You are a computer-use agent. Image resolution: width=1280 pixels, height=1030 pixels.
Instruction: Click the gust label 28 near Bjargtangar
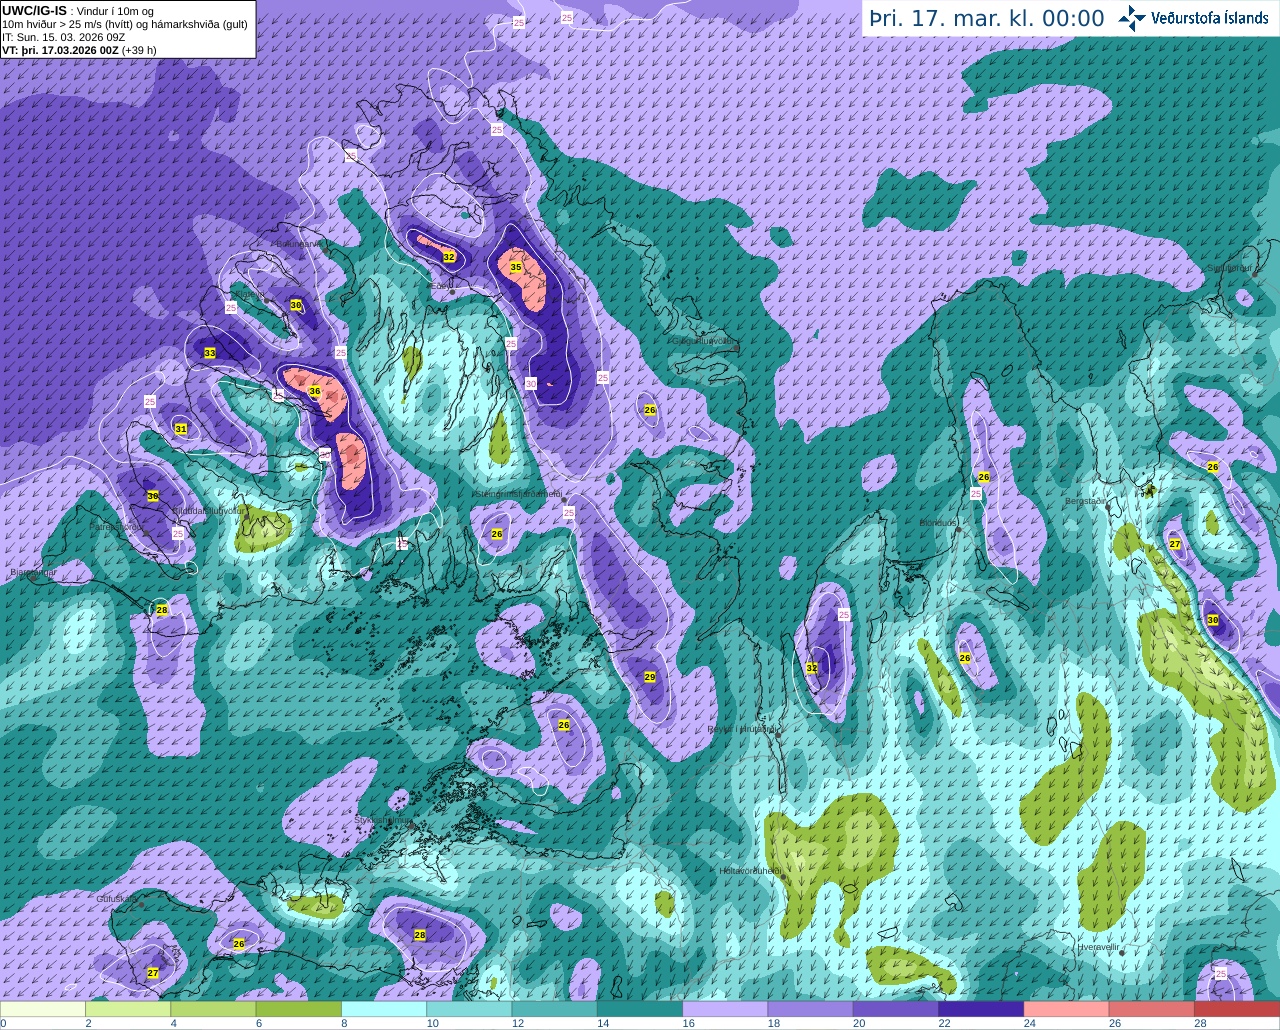[162, 610]
